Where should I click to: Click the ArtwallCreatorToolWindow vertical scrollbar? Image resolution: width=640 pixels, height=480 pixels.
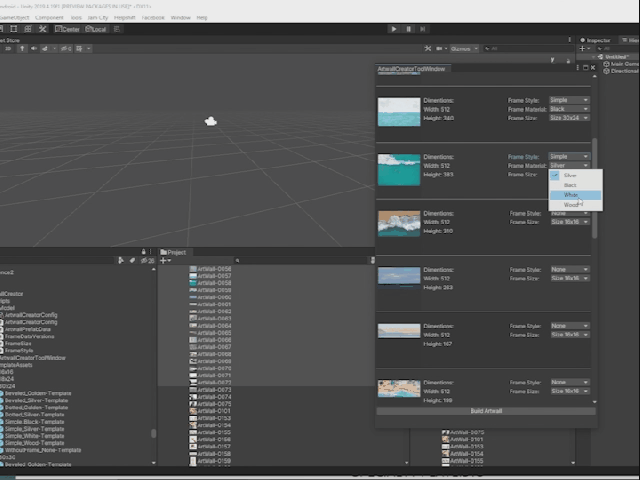pos(594,188)
